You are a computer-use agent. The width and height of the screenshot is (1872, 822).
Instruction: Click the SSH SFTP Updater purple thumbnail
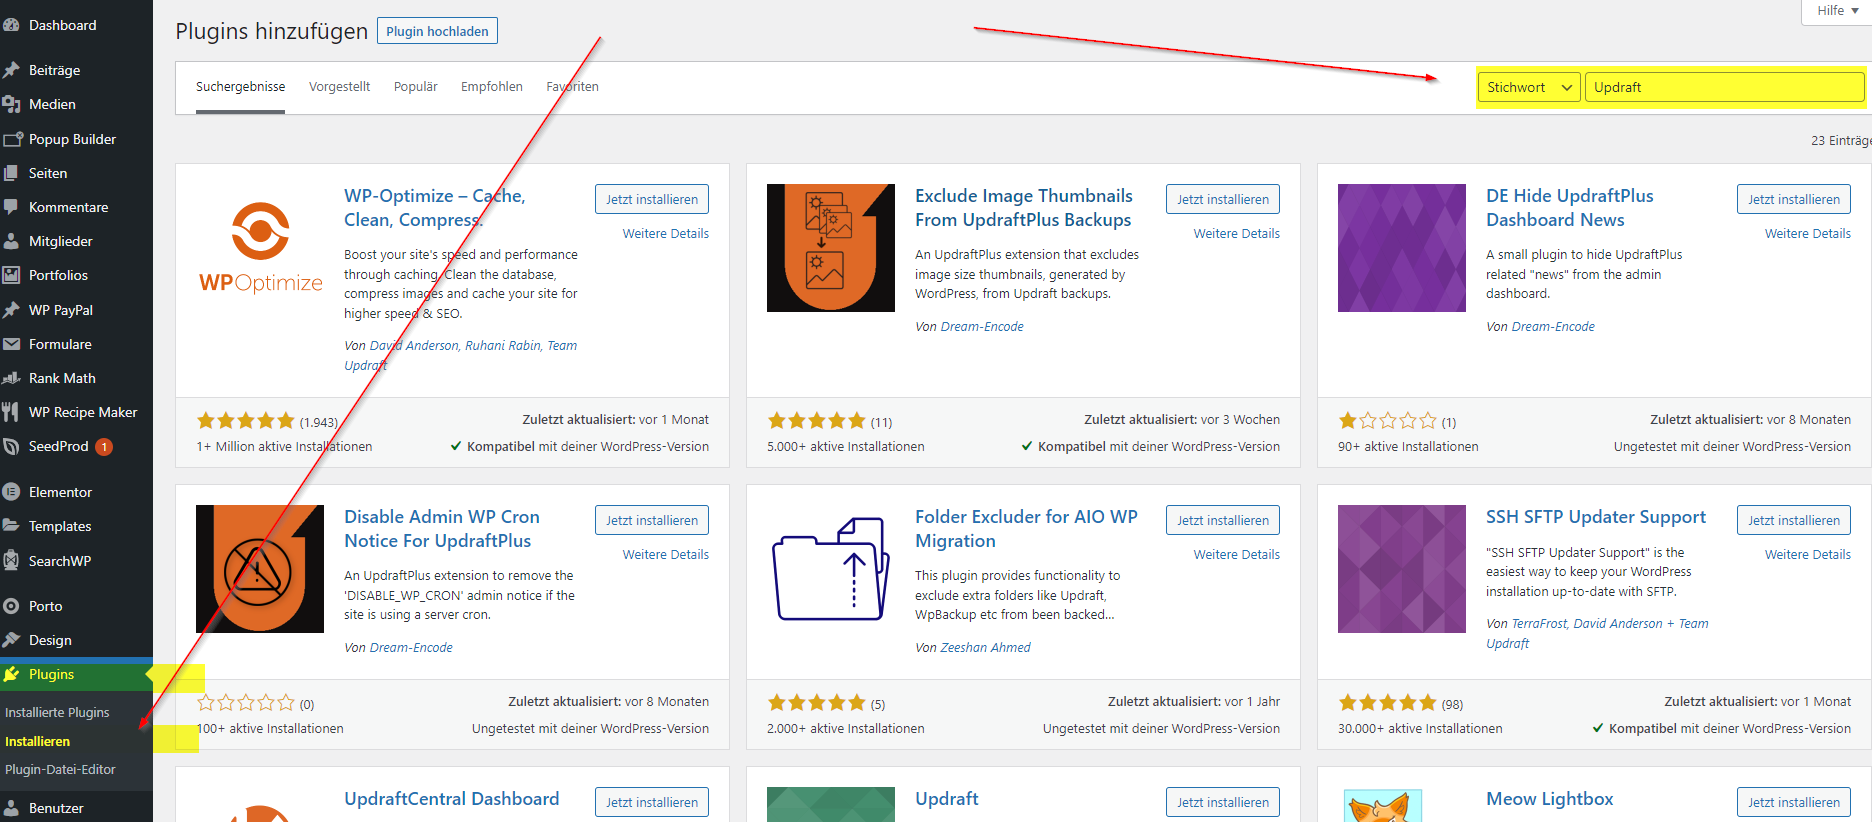pyautogui.click(x=1402, y=569)
